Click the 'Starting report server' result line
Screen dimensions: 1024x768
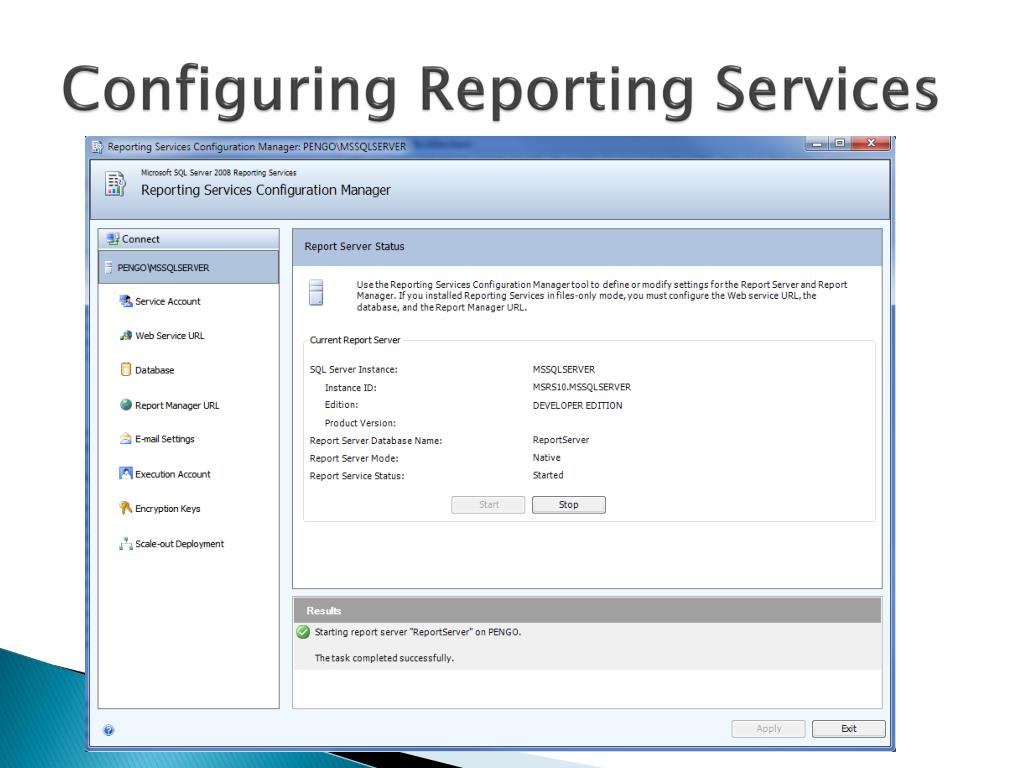point(418,632)
